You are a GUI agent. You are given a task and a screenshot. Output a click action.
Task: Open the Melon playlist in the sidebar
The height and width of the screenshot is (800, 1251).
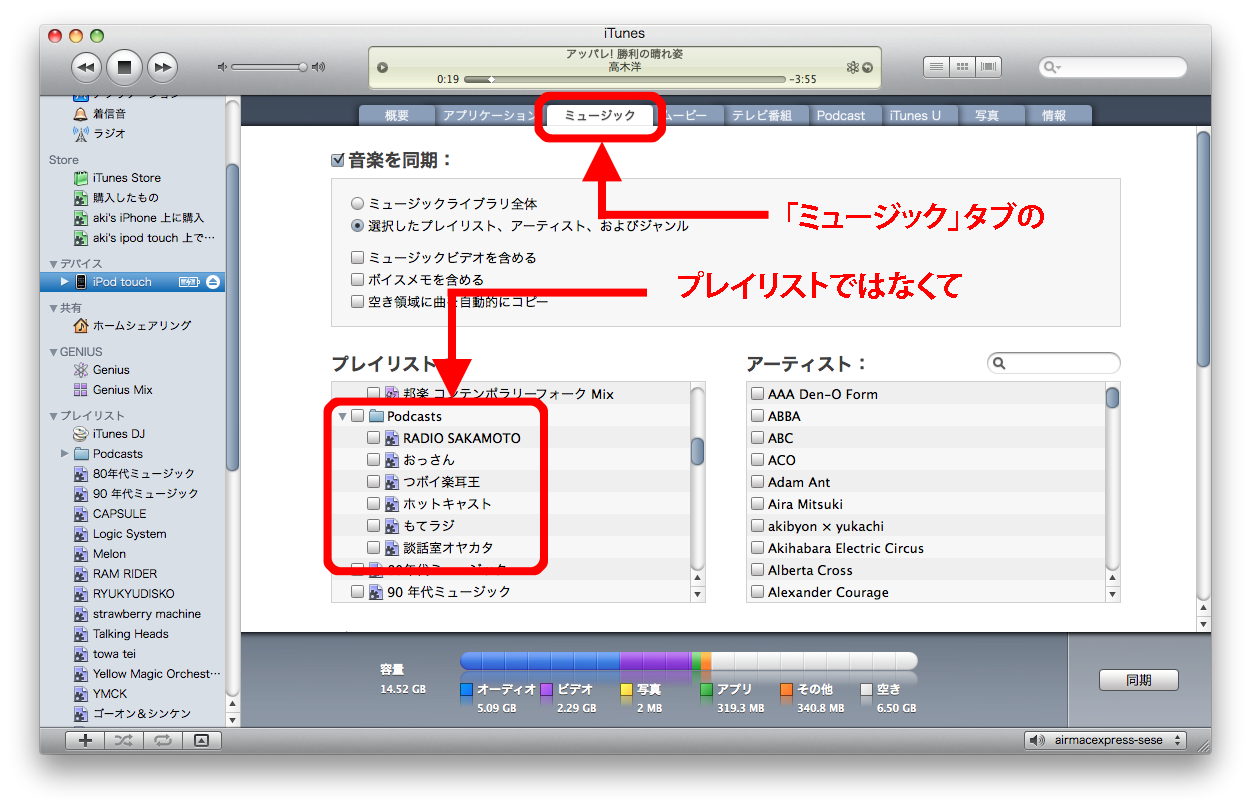pos(109,554)
